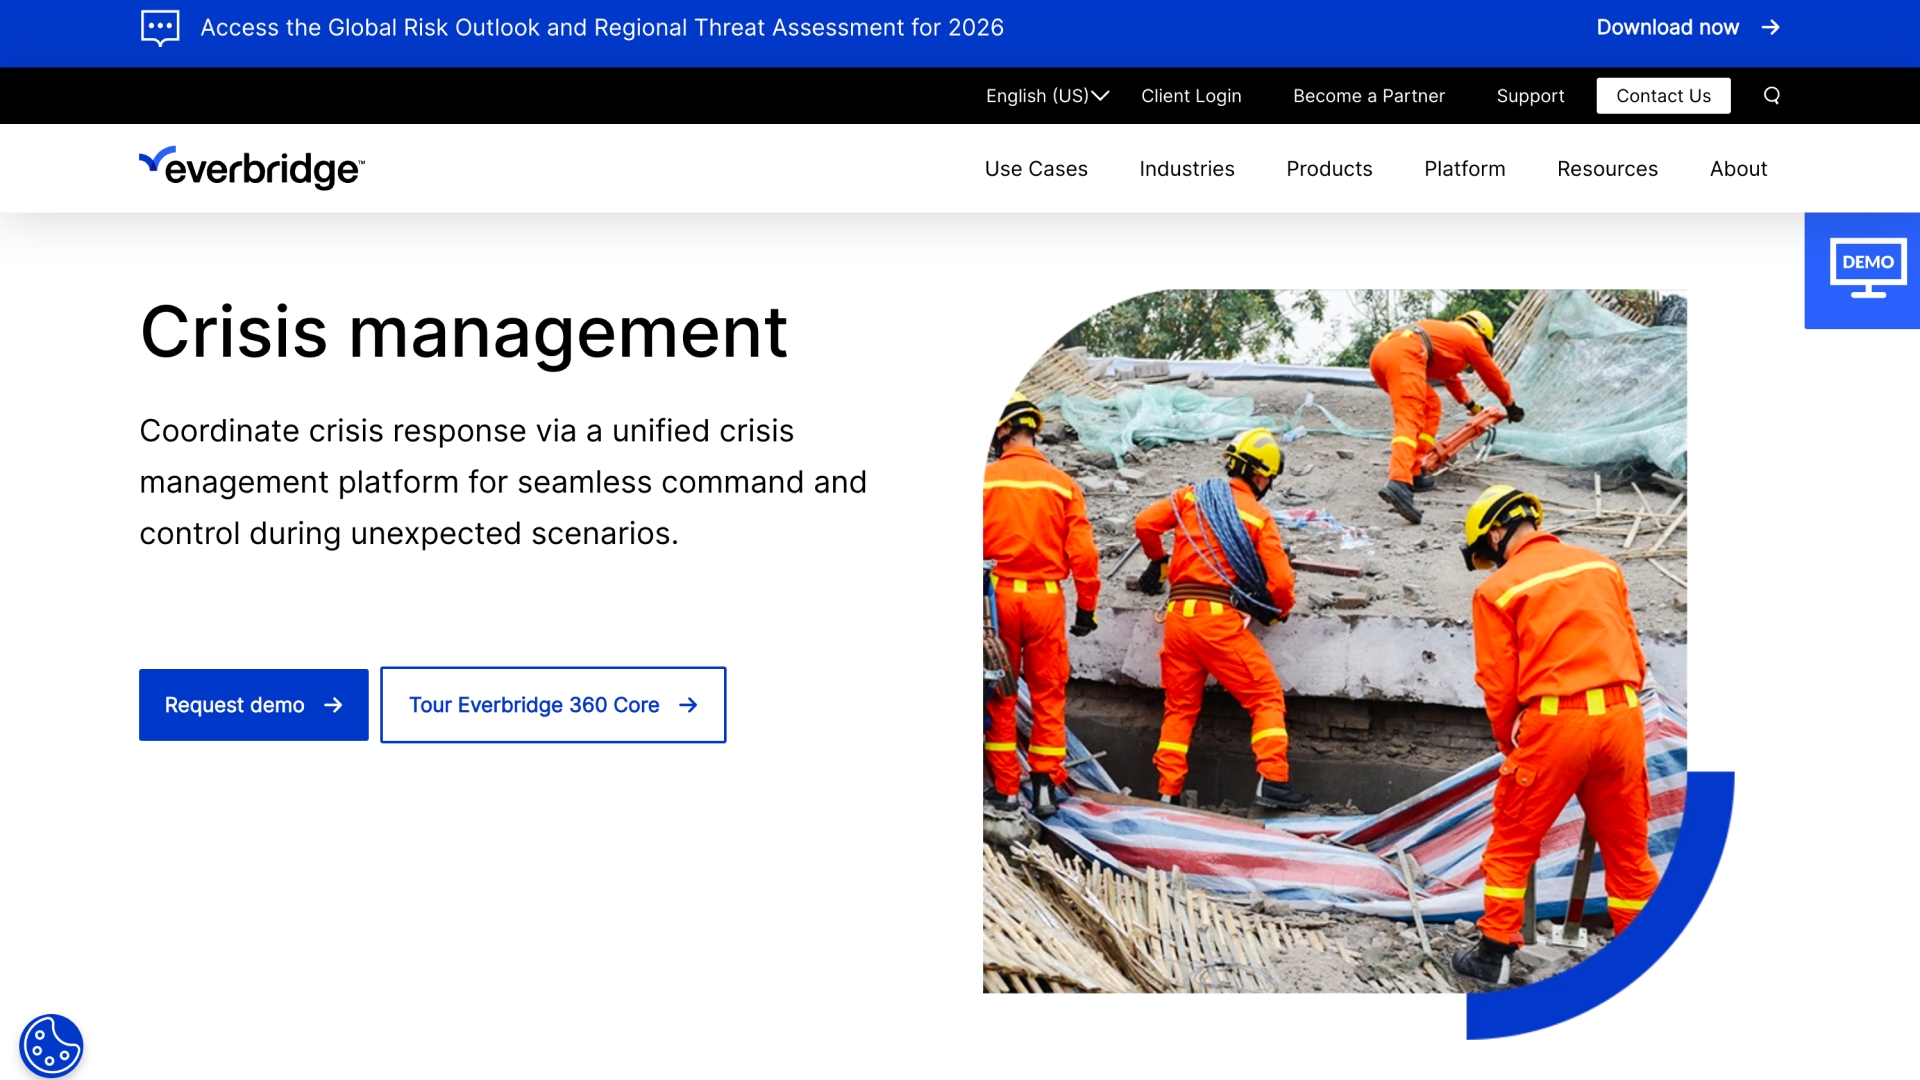
Task: Click the Request demo button
Action: [x=253, y=704]
